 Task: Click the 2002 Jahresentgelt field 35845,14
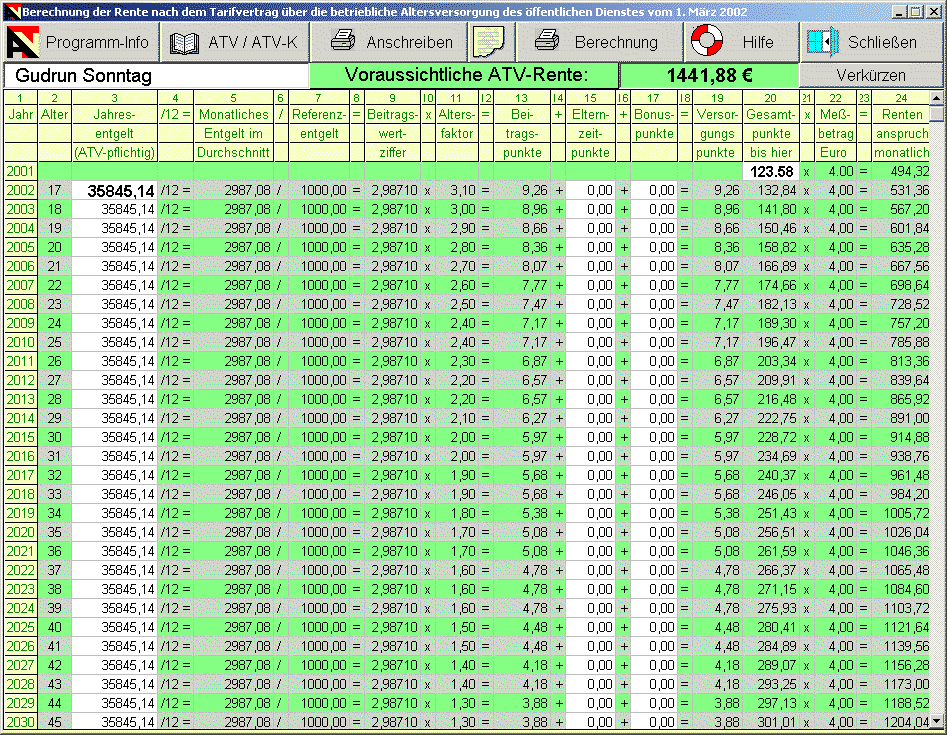tap(115, 191)
